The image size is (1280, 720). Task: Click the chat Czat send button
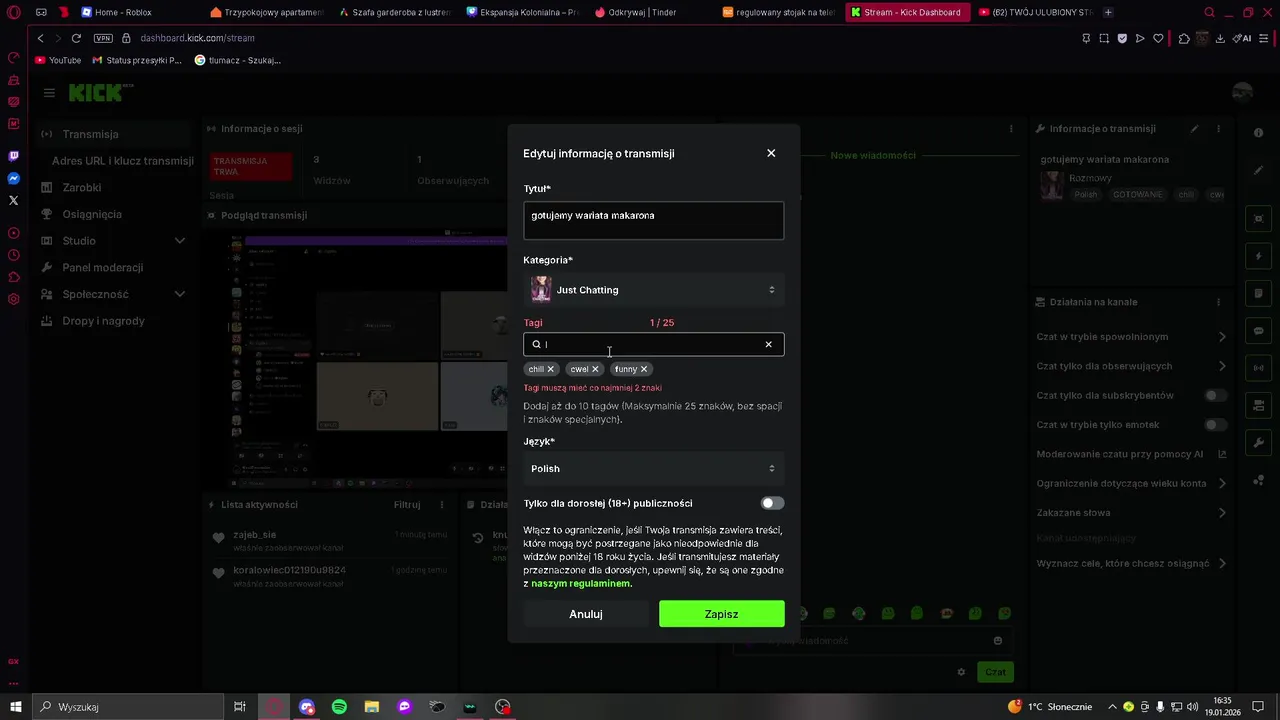click(x=995, y=672)
